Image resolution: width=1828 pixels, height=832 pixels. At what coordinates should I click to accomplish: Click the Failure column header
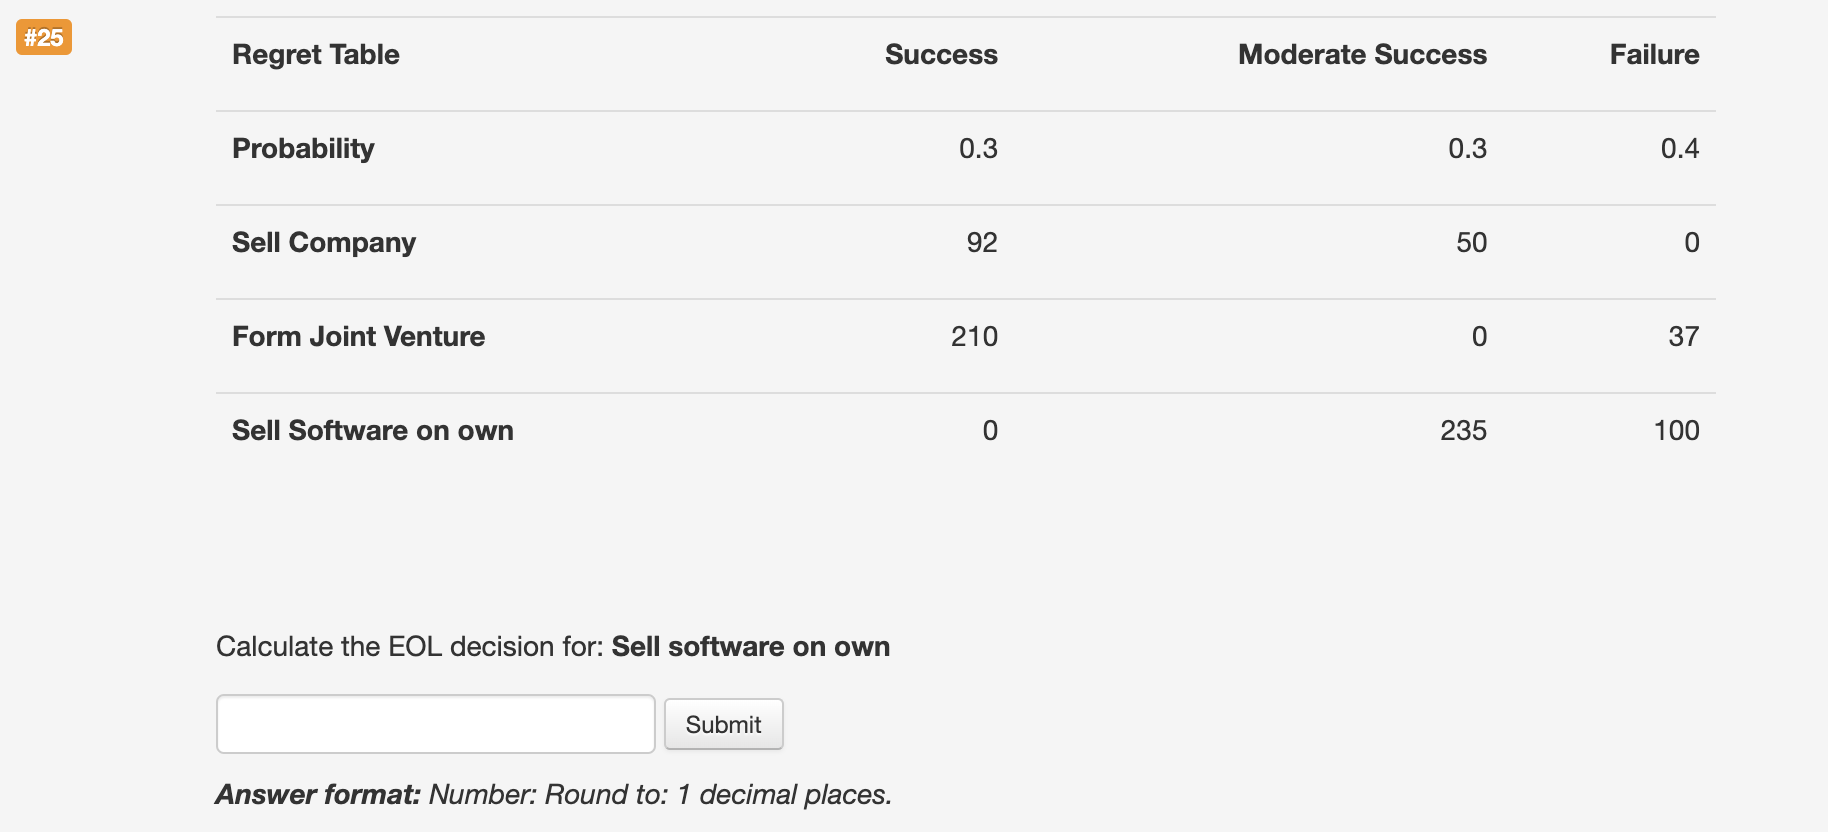tap(1654, 55)
